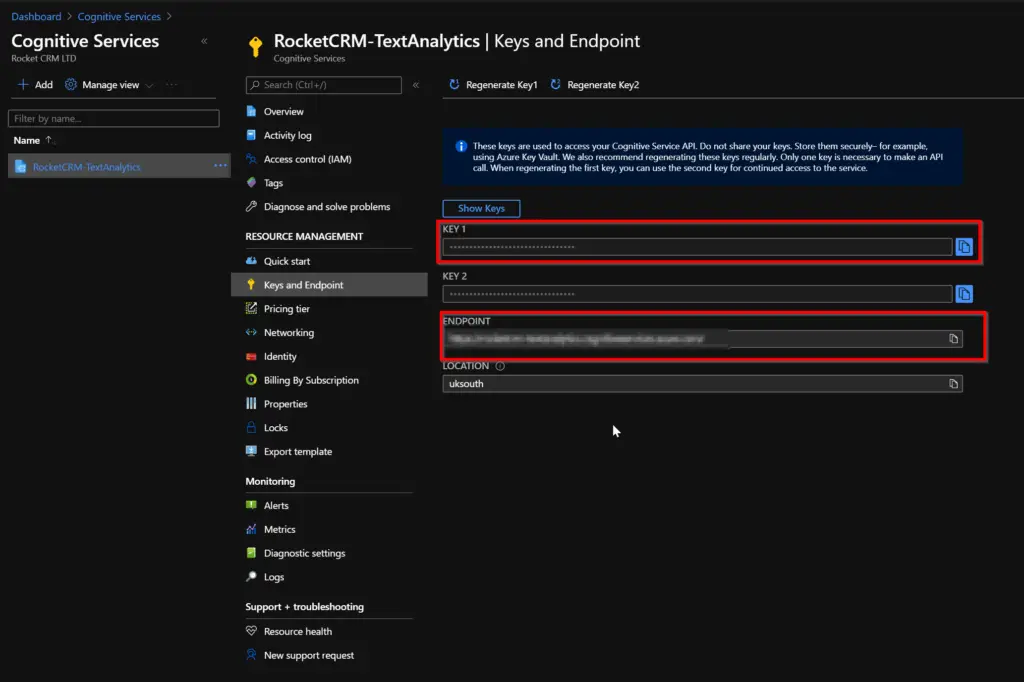Collapse the resource menu with double chevron
The width and height of the screenshot is (1024, 682).
tap(416, 85)
